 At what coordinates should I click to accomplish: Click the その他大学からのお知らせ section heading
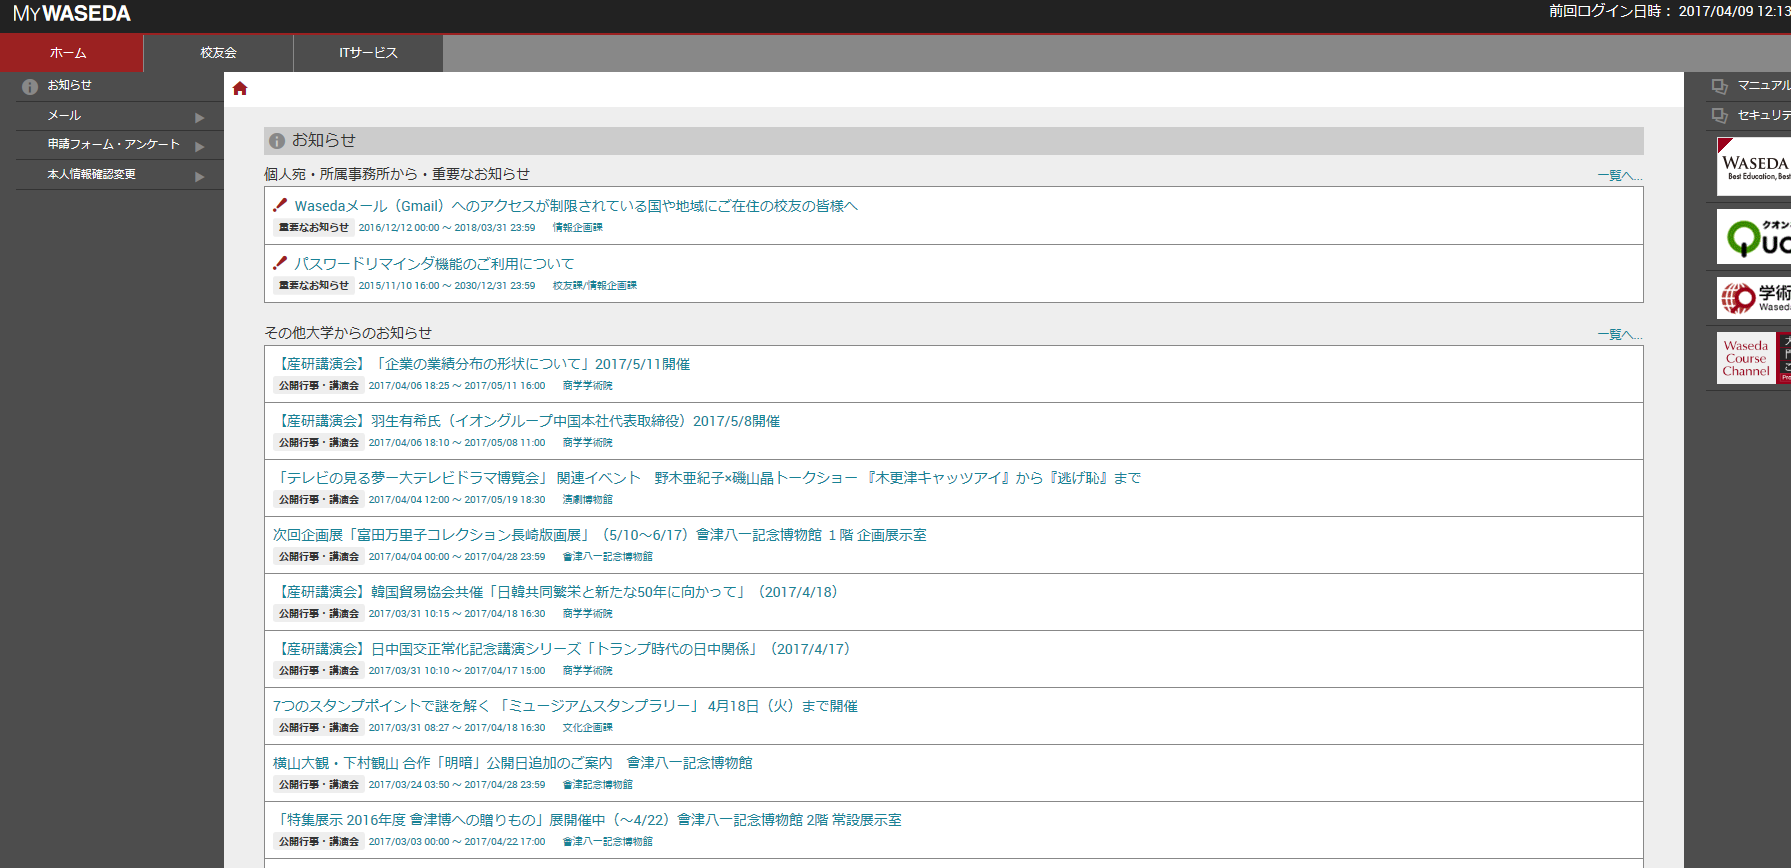(348, 333)
